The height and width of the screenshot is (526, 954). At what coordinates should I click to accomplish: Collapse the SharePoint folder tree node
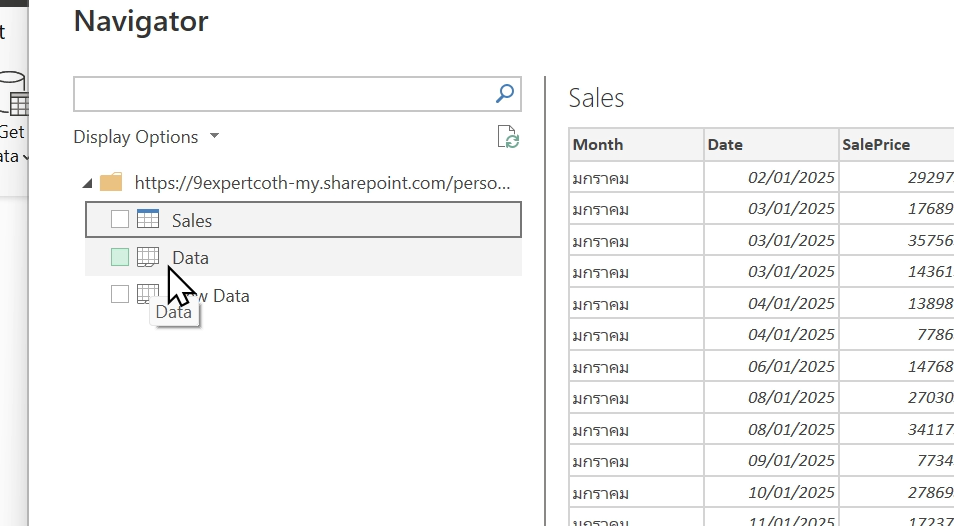(88, 183)
